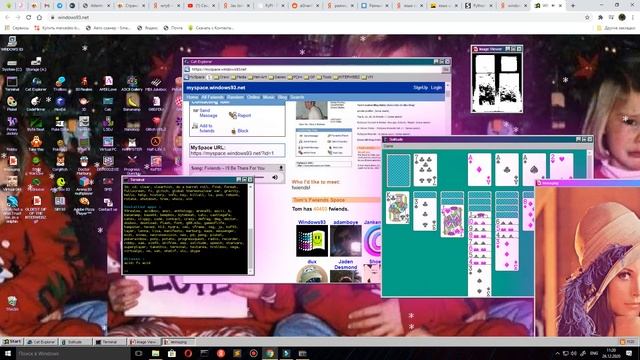Launch the Progress Quest desktop icon
640x360 pixels.
coord(132,165)
